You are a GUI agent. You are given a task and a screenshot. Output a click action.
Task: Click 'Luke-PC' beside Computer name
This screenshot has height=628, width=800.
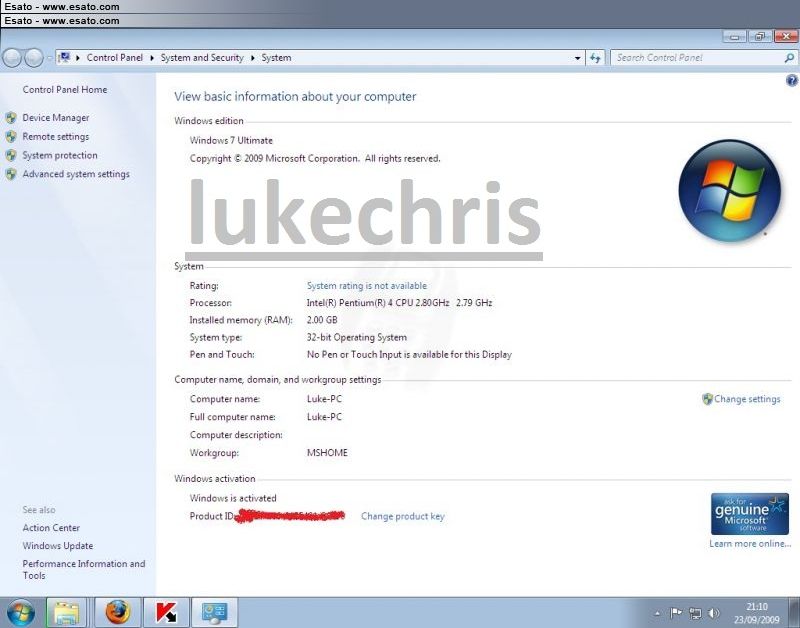click(324, 399)
